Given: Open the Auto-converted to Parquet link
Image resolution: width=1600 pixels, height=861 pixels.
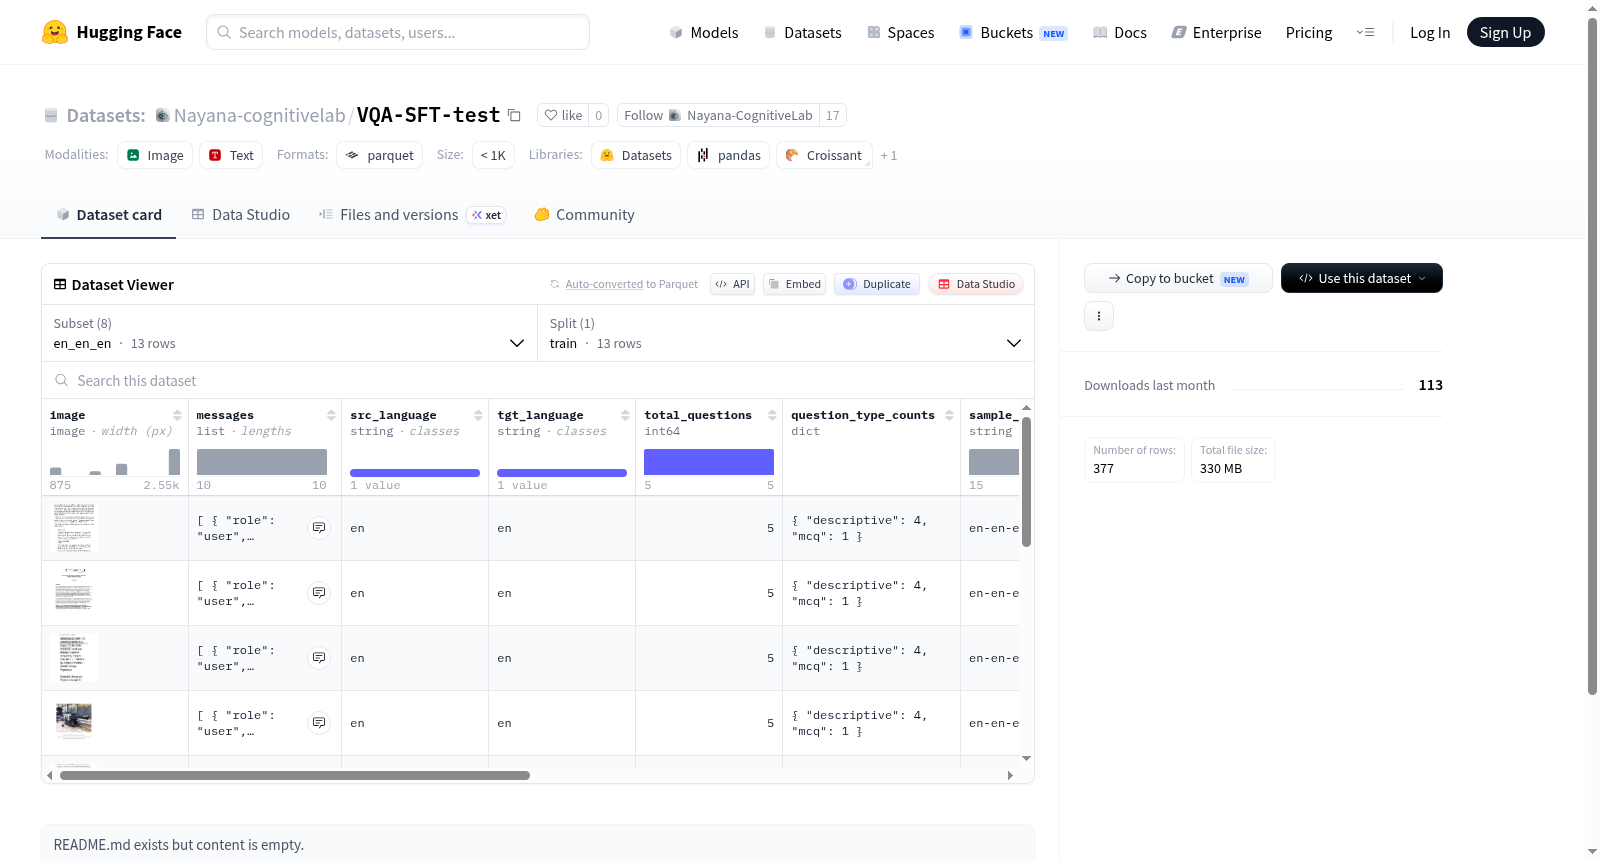Looking at the screenshot, I should tap(631, 284).
